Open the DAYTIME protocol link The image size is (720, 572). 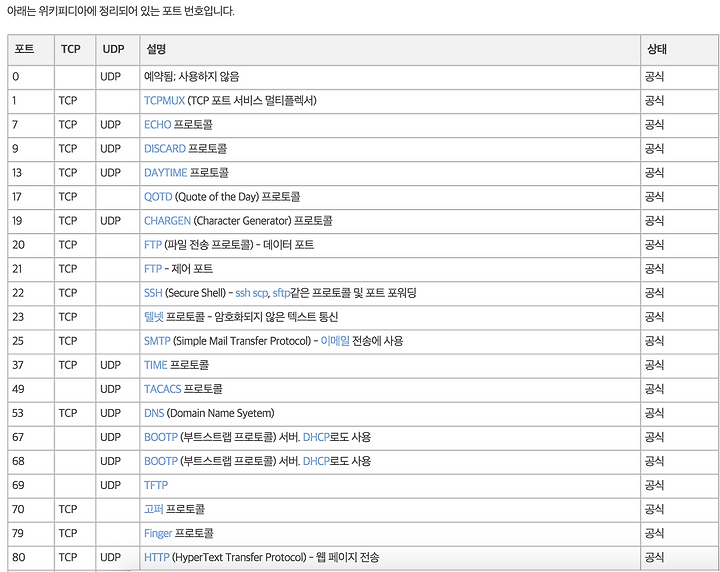coord(165,173)
